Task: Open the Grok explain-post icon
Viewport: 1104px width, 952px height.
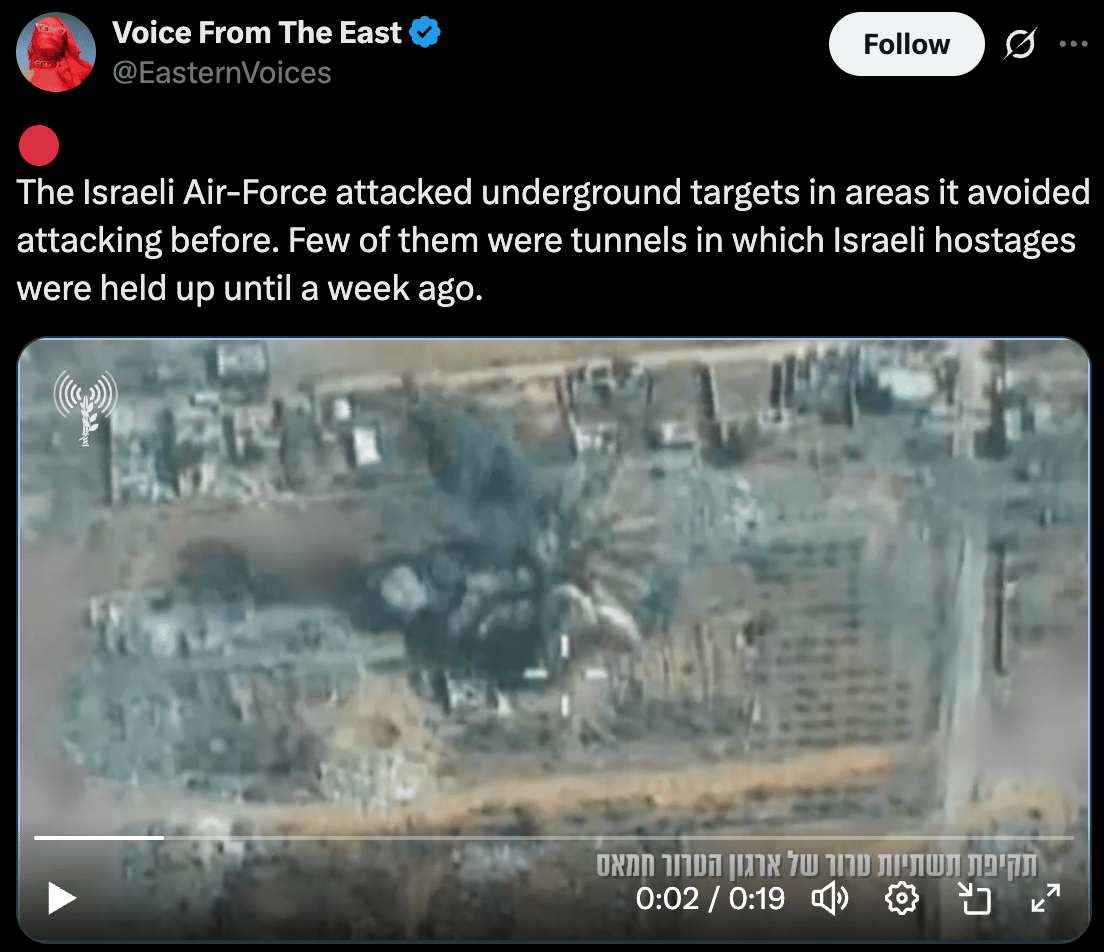Action: click(x=1020, y=44)
